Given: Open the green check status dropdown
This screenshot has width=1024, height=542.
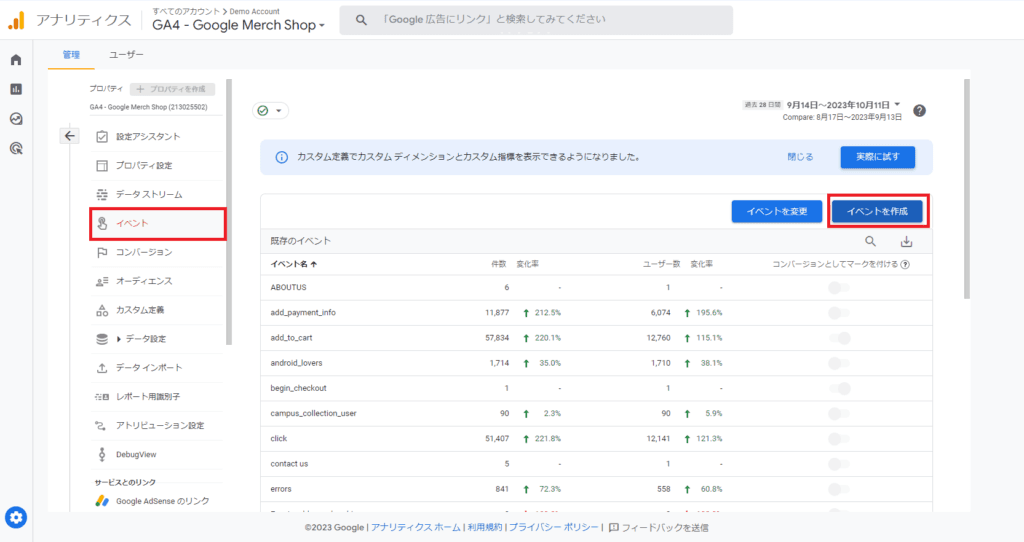Looking at the screenshot, I should 270,110.
